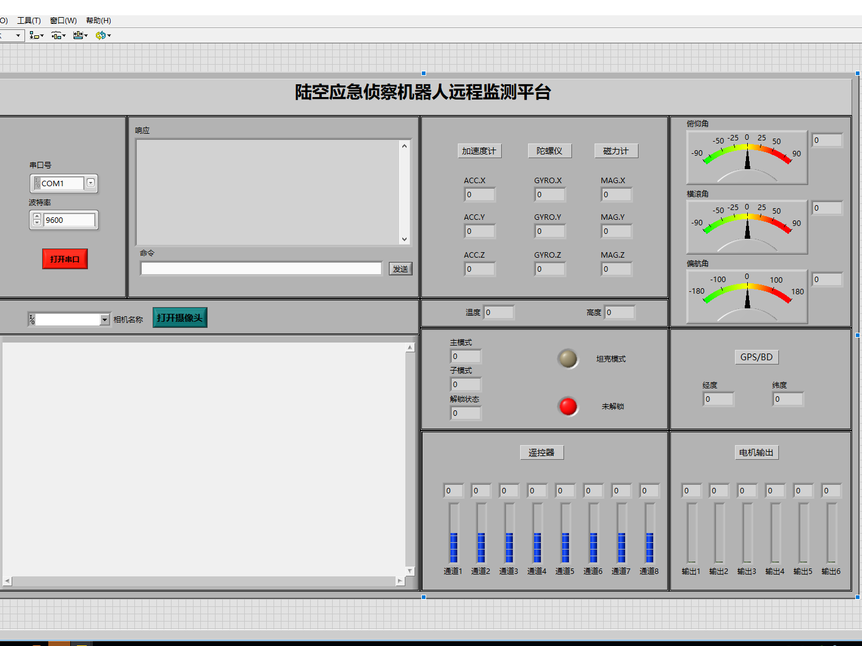Click the yaw gauge numeric display
The image size is (862, 646).
827,279
